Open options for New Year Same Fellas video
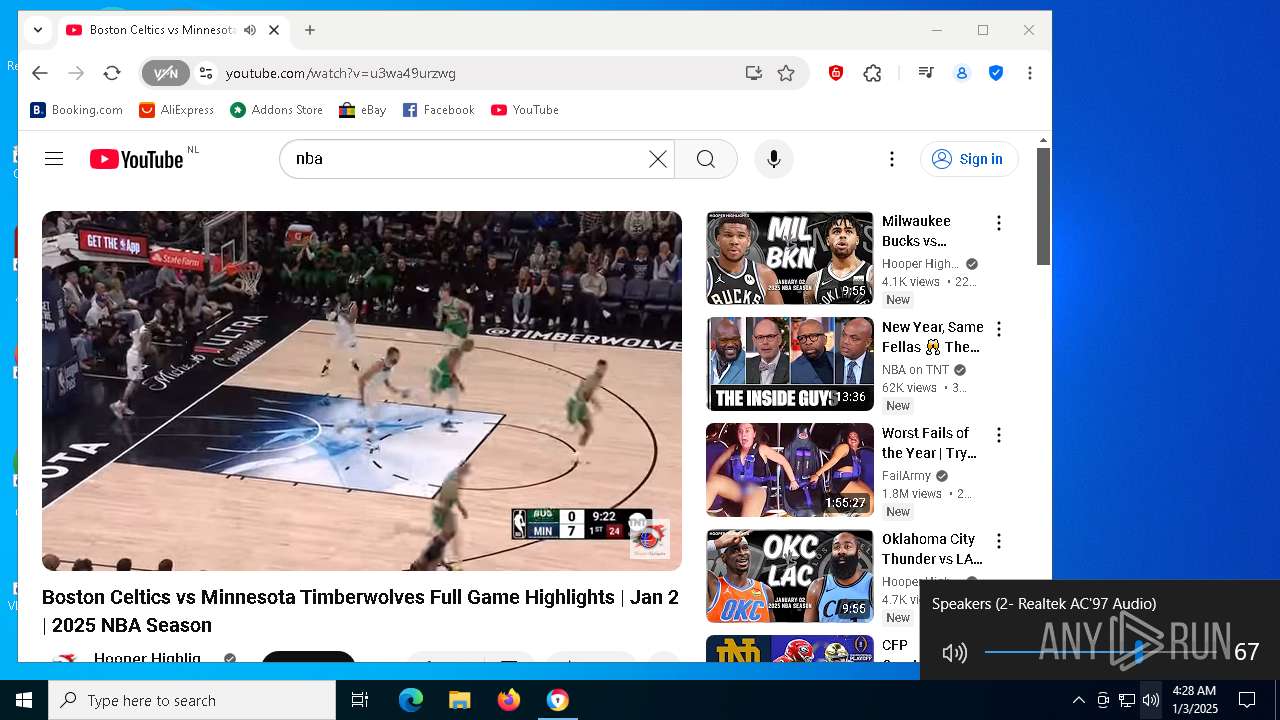Screen dimensions: 1280x720 pos(998,329)
